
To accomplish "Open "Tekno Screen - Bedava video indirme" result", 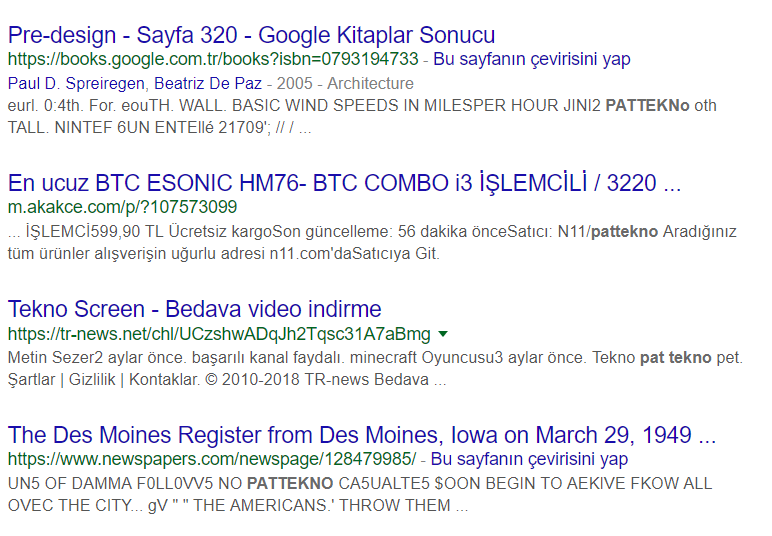I will point(194,309).
